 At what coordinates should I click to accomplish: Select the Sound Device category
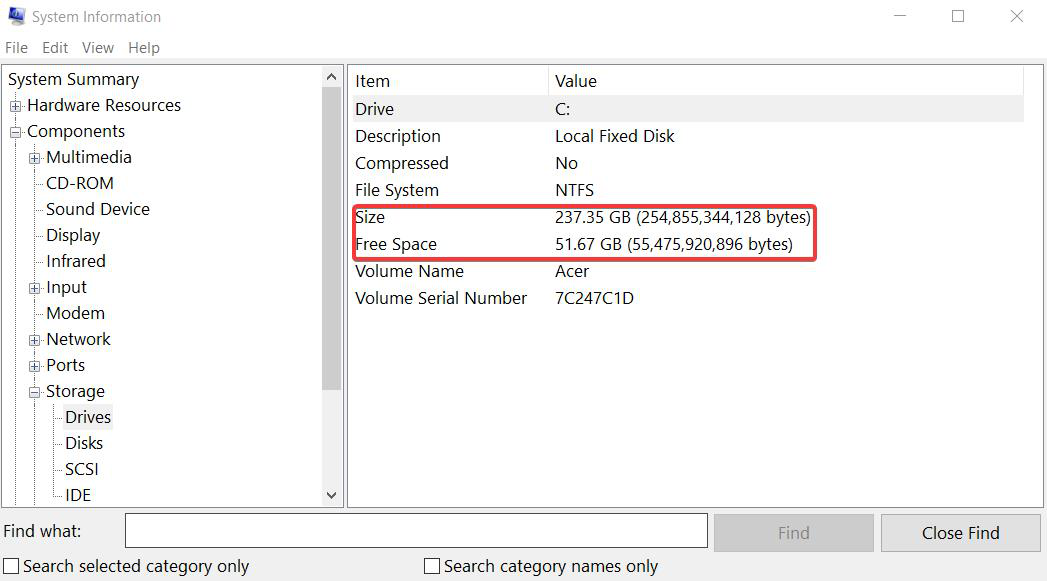(x=96, y=209)
